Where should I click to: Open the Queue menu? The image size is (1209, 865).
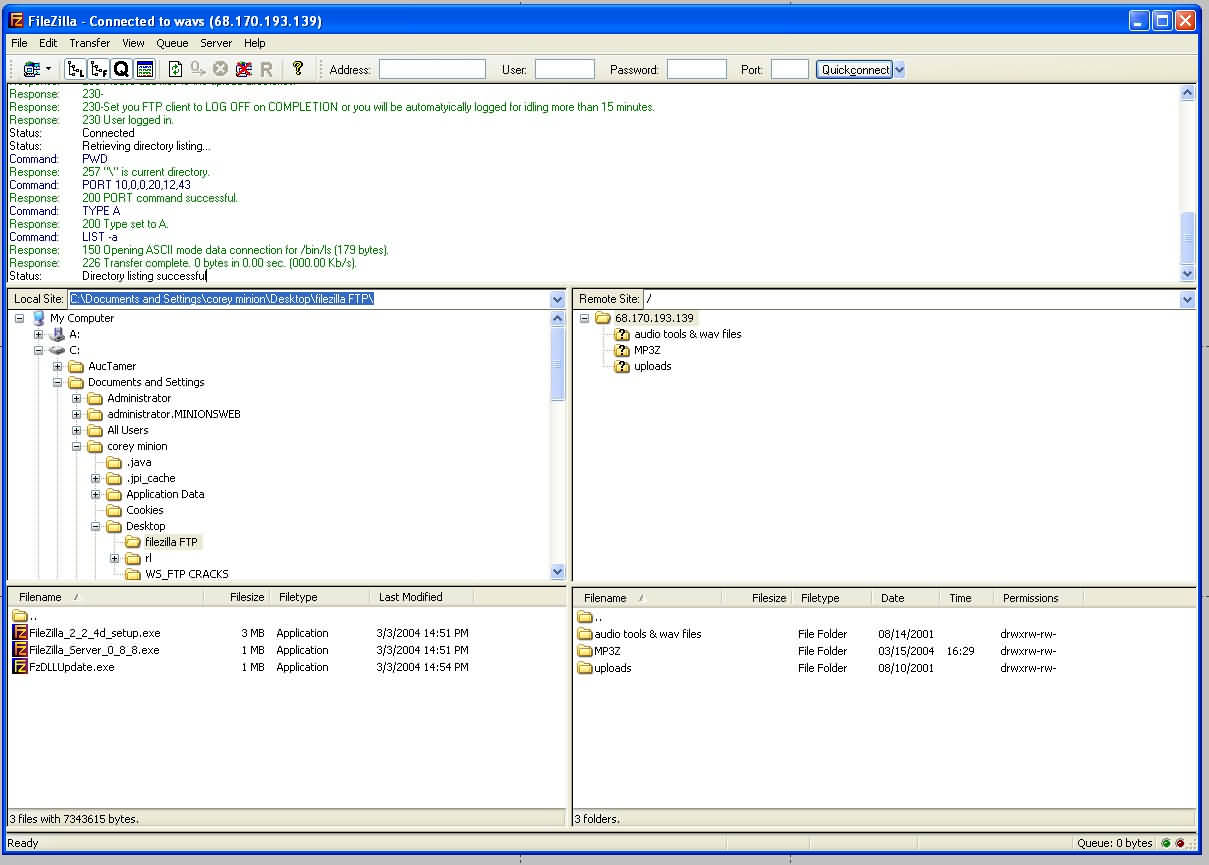click(x=172, y=43)
